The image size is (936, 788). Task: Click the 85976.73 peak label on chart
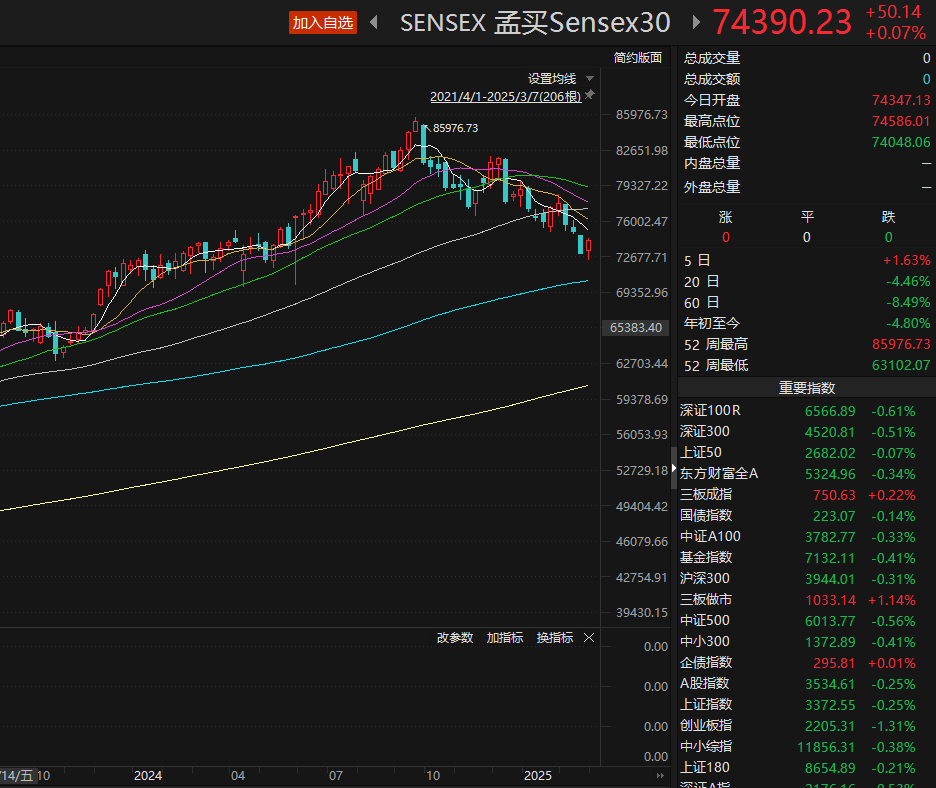455,128
